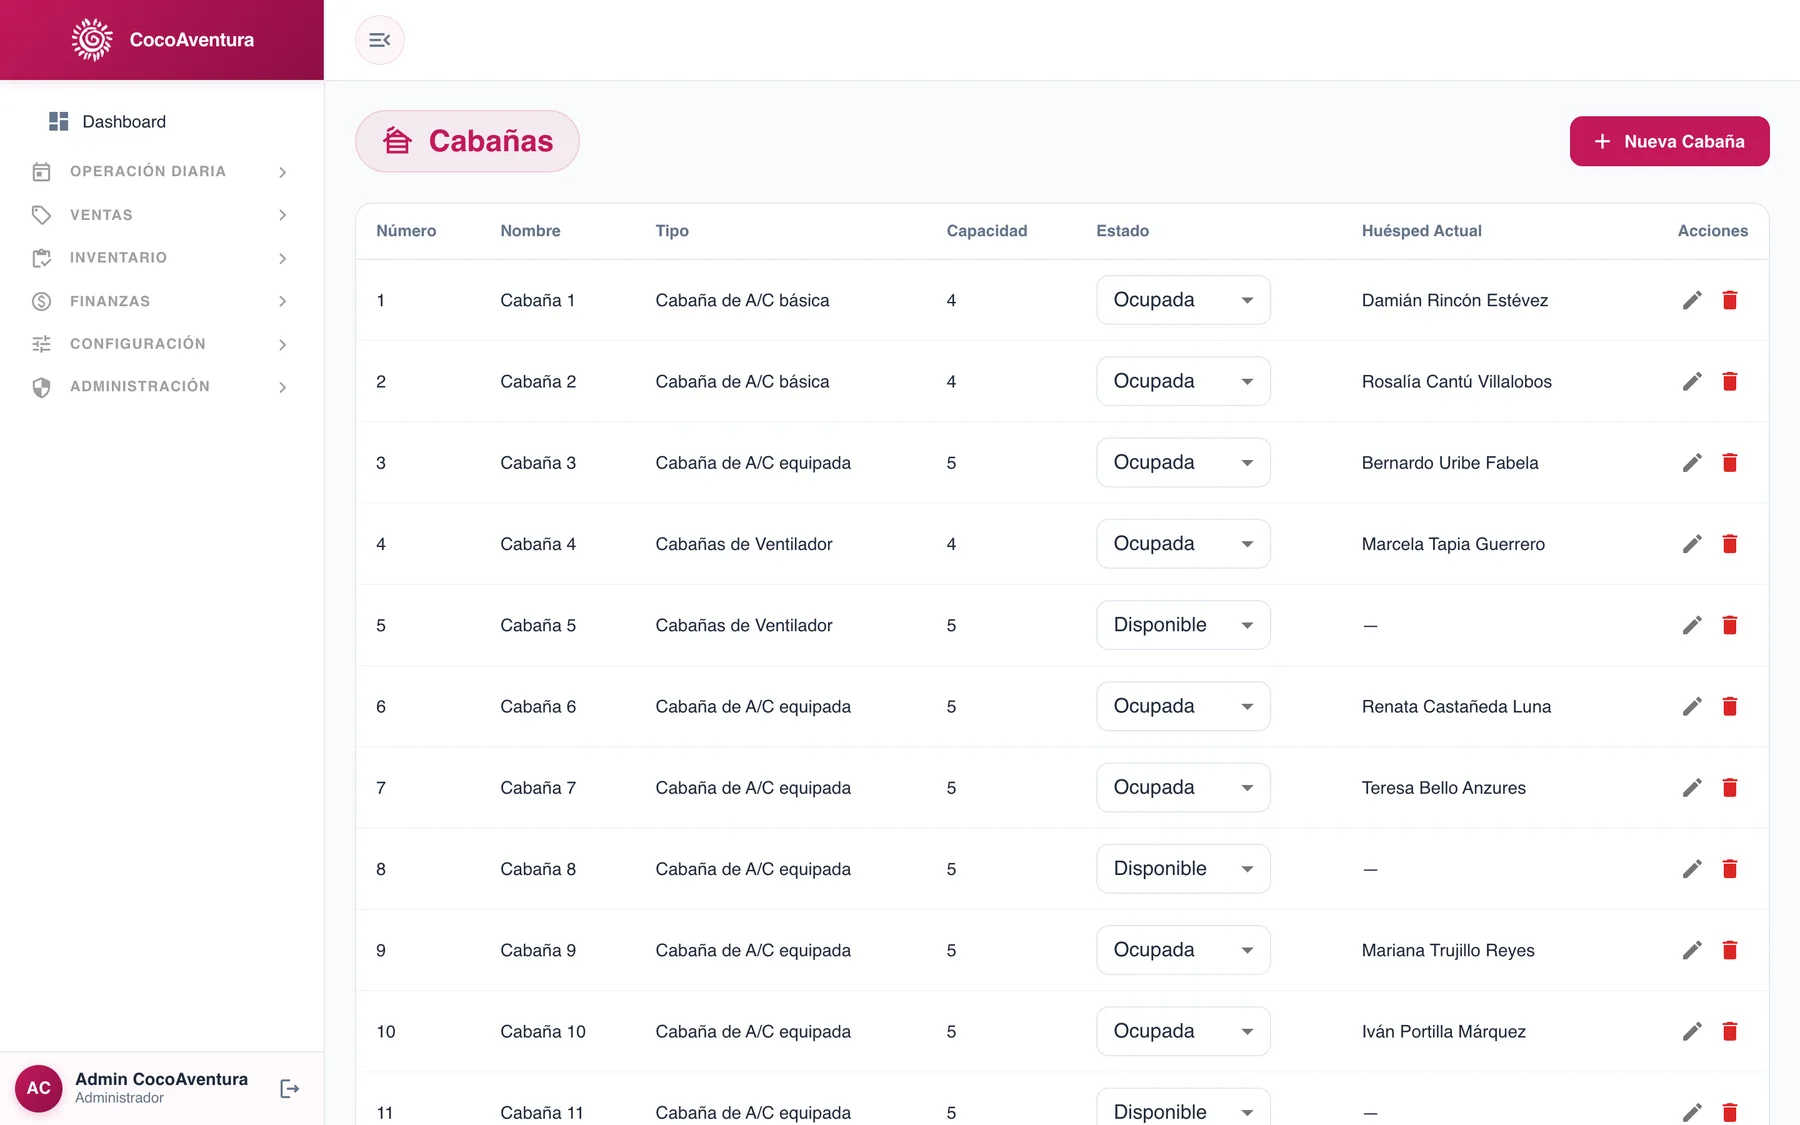Expand the VENTAS menu section
The width and height of the screenshot is (1800, 1125).
tap(162, 215)
